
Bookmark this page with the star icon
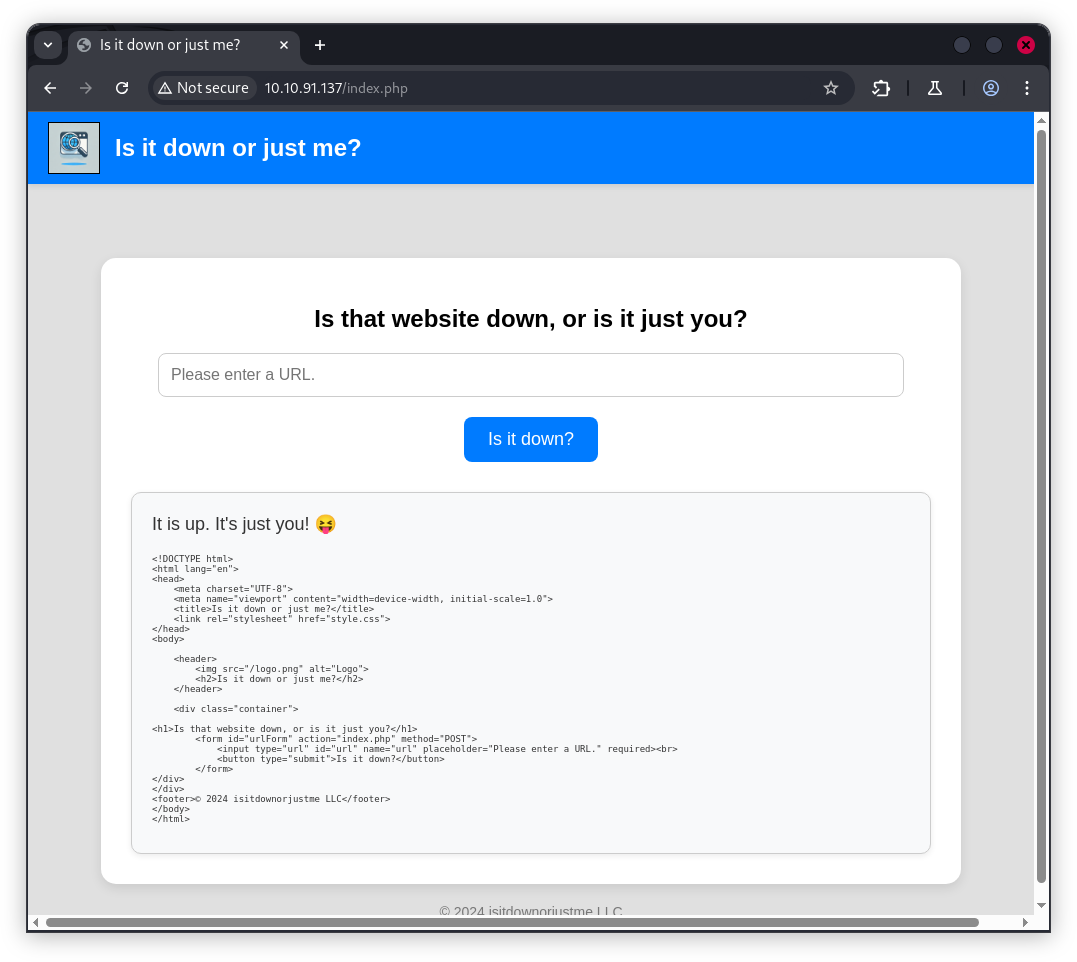pos(830,88)
